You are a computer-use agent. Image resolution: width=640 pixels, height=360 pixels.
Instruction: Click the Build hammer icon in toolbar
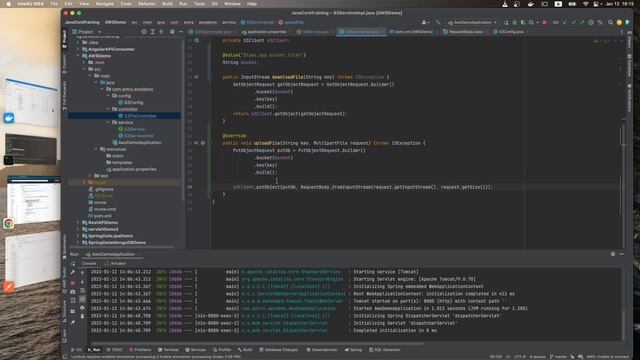438,22
